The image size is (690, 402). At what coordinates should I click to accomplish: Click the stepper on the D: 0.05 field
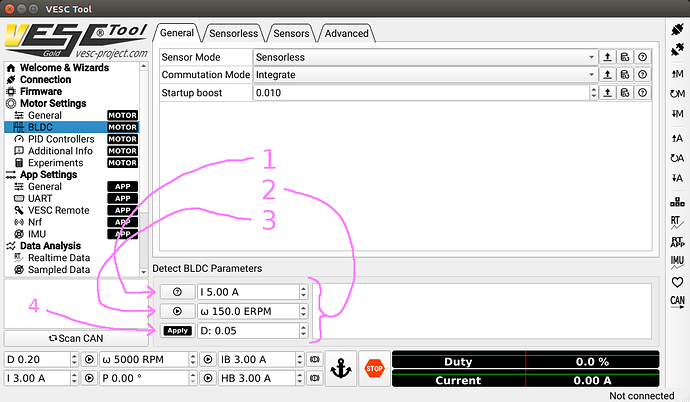[x=303, y=331]
